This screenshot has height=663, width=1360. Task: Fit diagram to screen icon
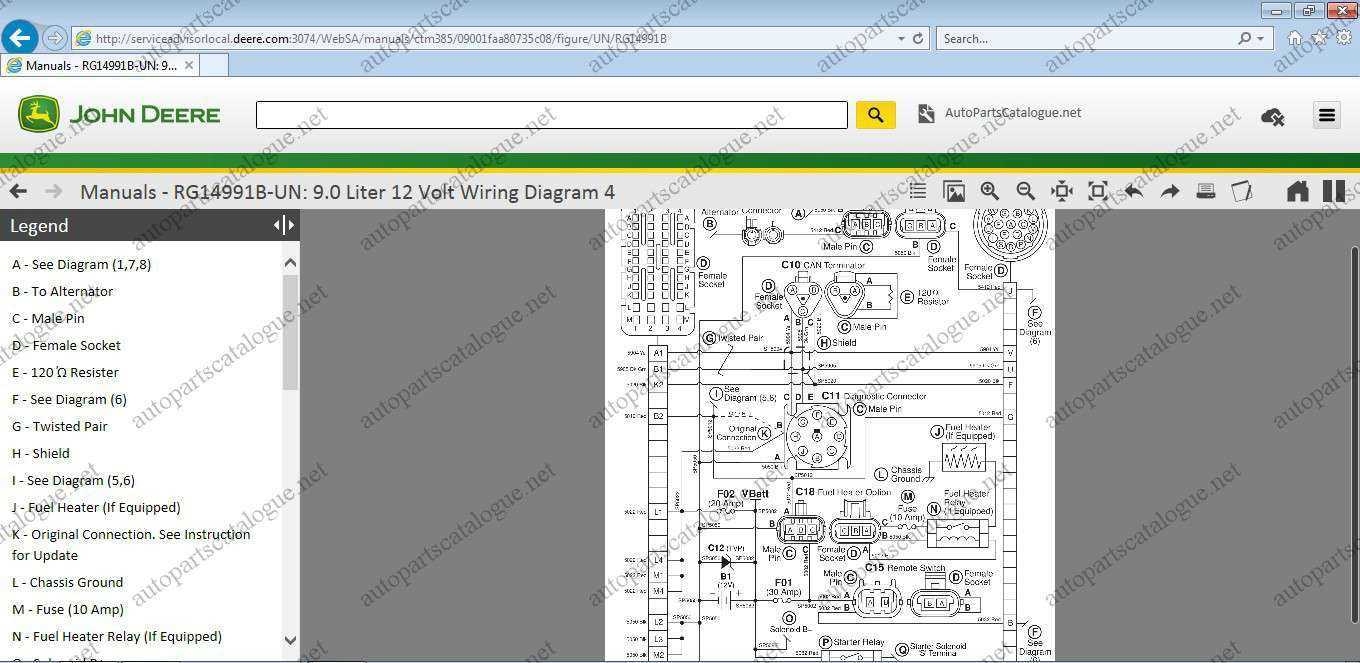[x=1098, y=191]
